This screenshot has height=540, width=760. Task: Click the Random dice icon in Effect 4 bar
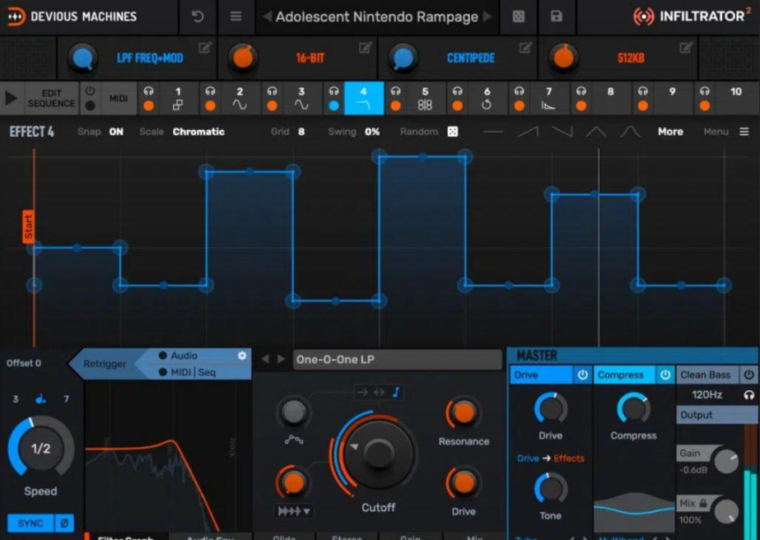452,131
